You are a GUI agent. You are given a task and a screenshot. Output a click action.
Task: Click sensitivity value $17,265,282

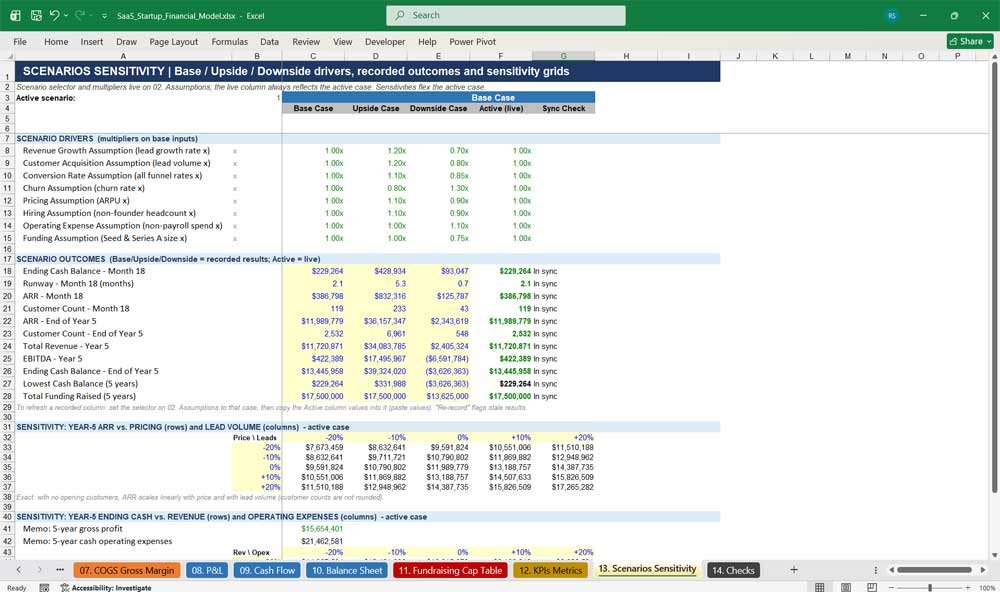564,487
